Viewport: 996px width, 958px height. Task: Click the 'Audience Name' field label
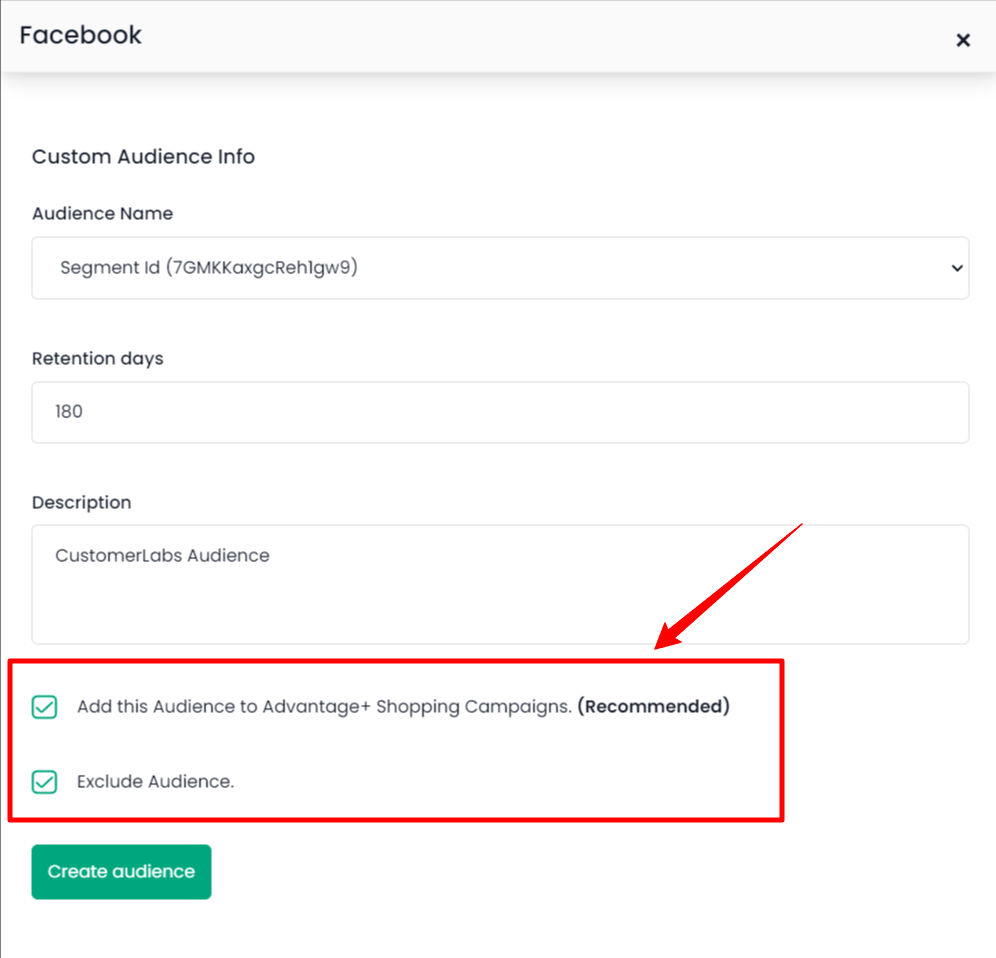[102, 213]
